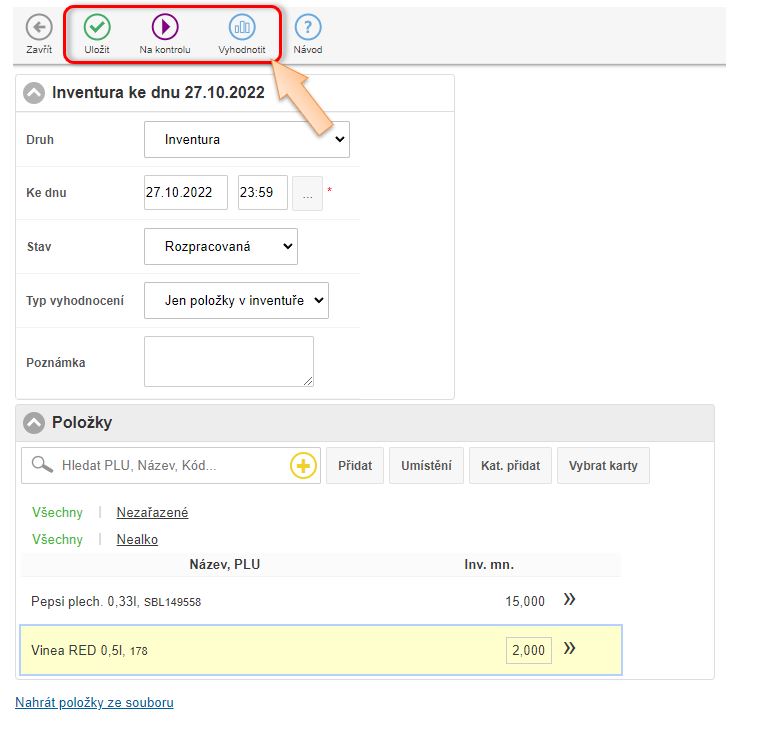Filter items by Nealko category
This screenshot has width=762, height=738.
tap(137, 539)
